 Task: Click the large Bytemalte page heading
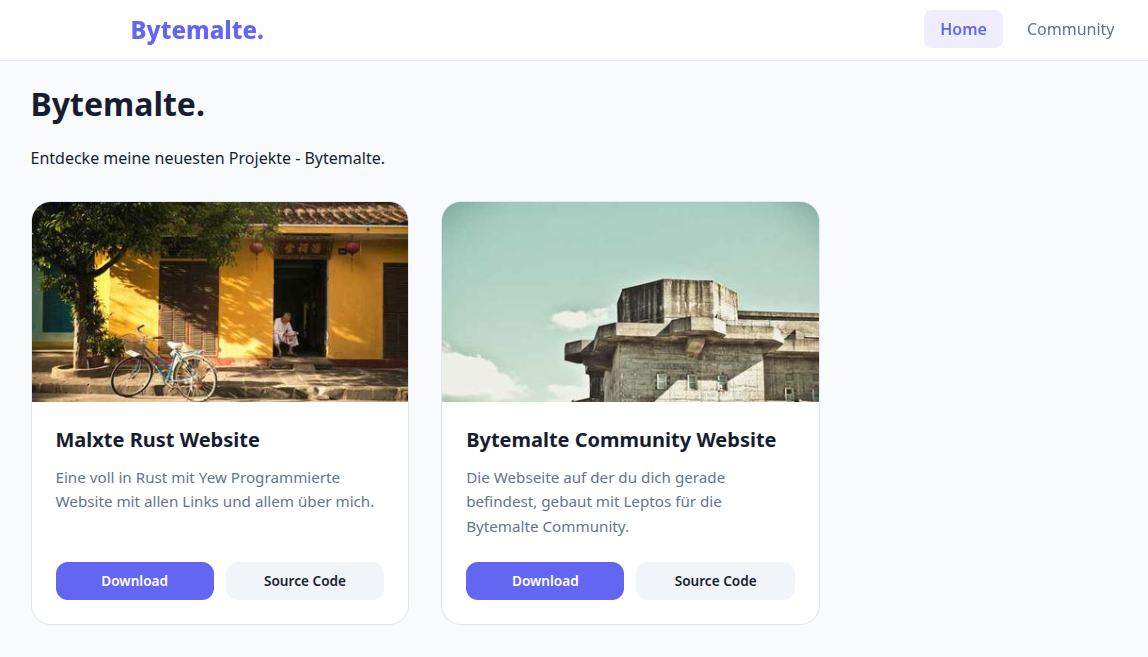117,104
